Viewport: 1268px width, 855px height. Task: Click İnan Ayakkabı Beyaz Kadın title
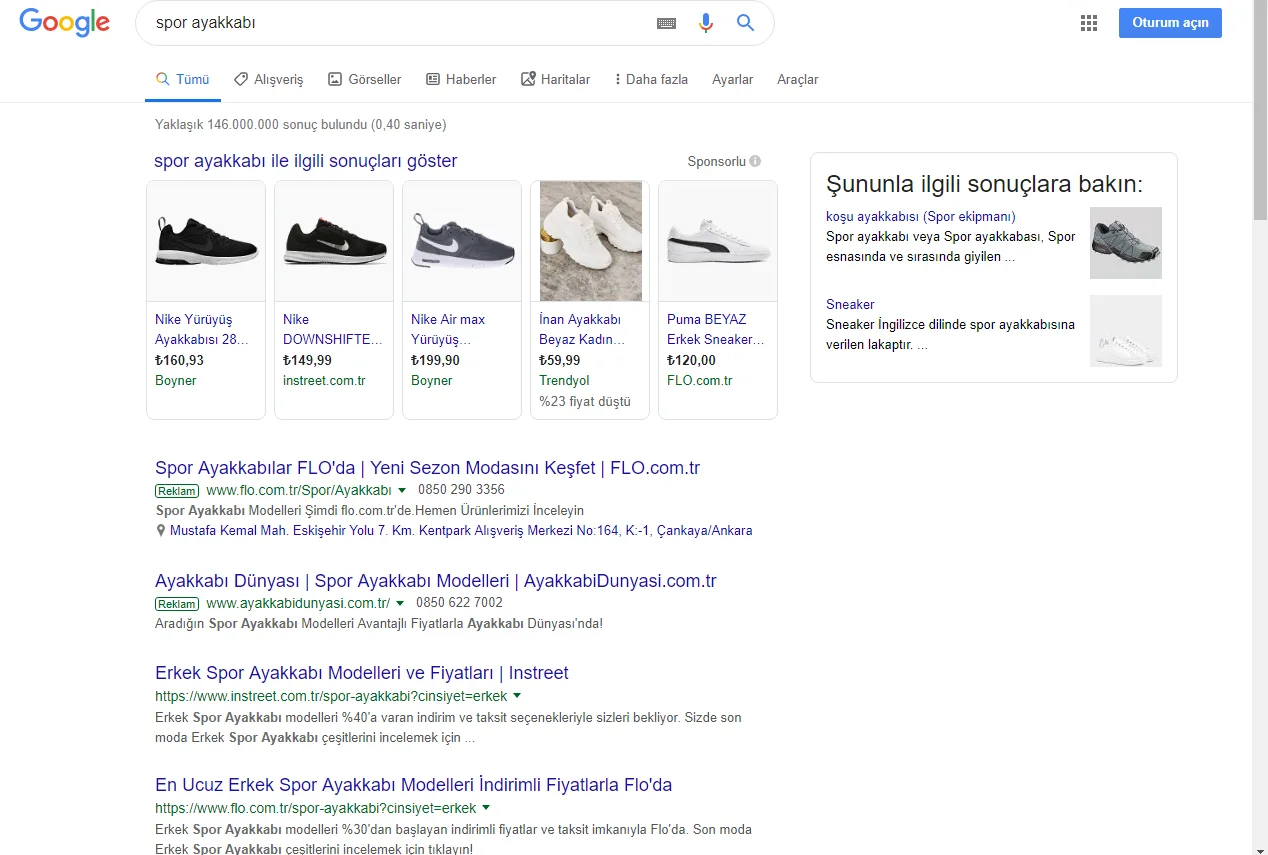pyautogui.click(x=582, y=329)
